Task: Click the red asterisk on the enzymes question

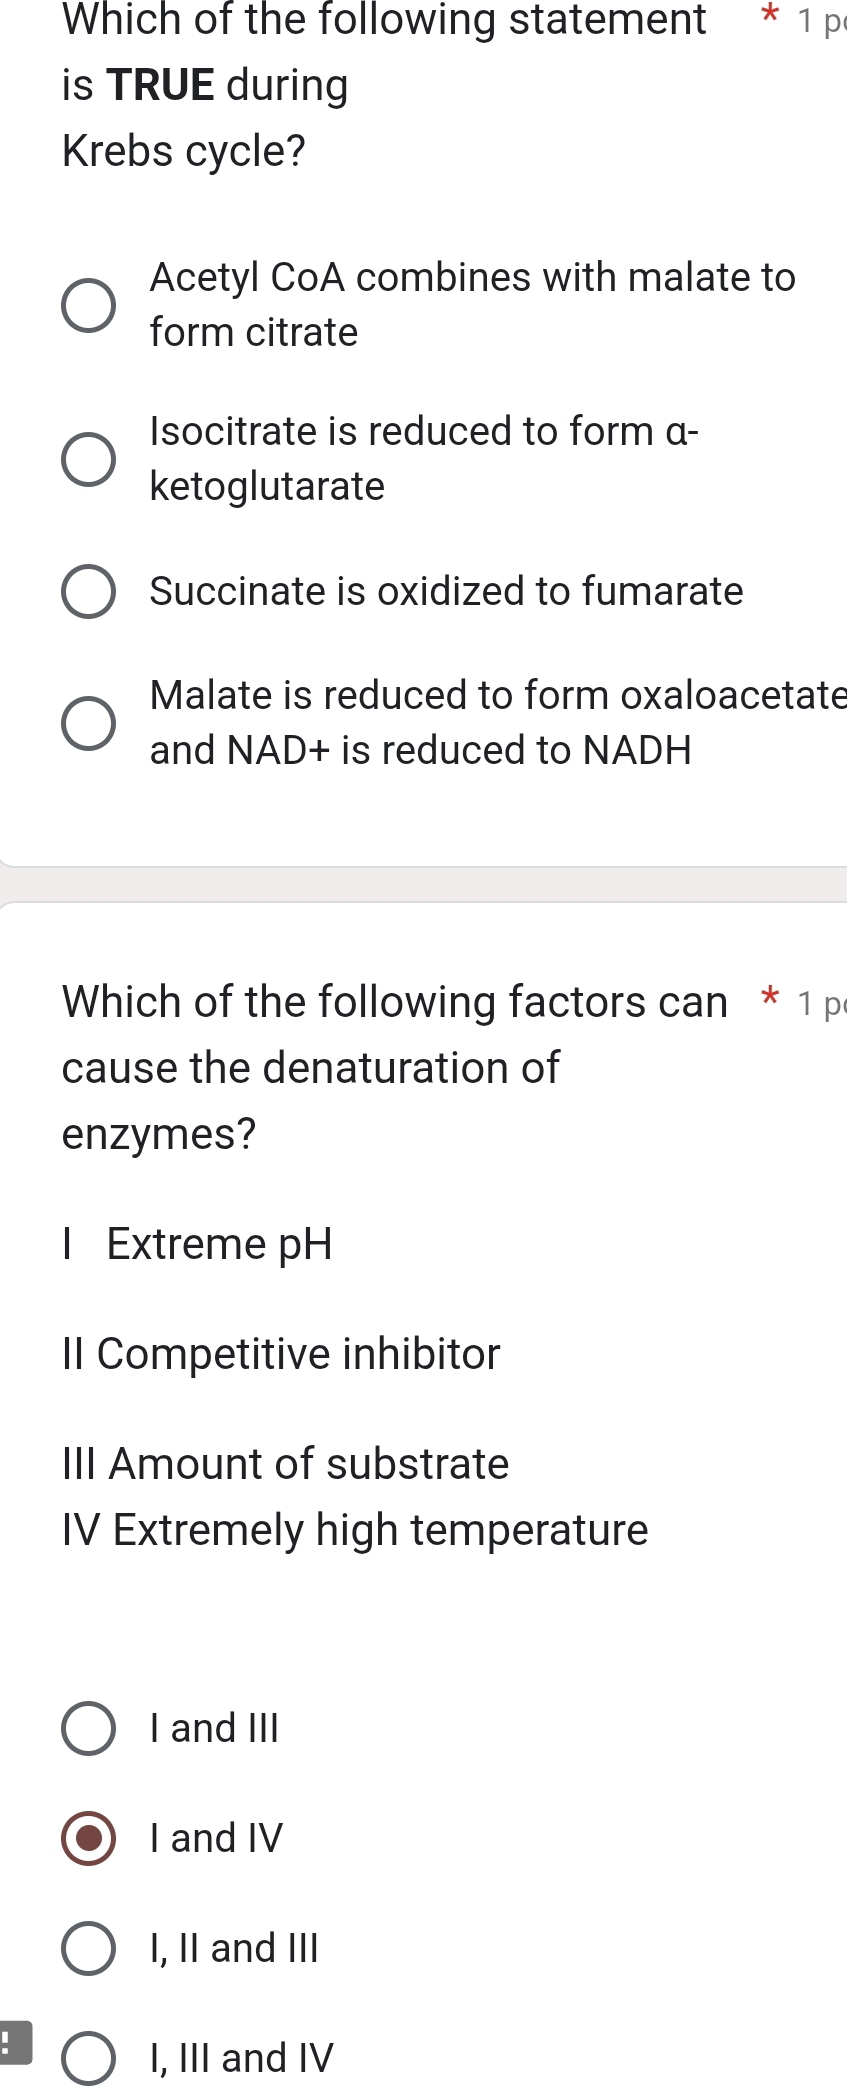Action: pos(768,999)
